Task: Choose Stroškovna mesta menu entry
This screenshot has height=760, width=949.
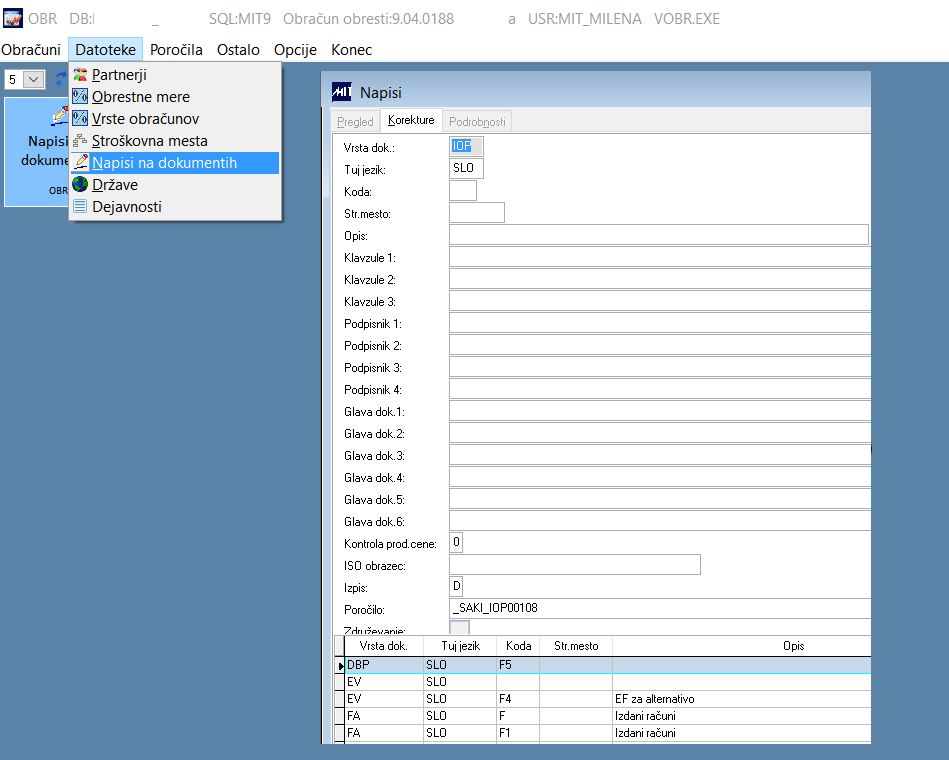Action: 175,141
